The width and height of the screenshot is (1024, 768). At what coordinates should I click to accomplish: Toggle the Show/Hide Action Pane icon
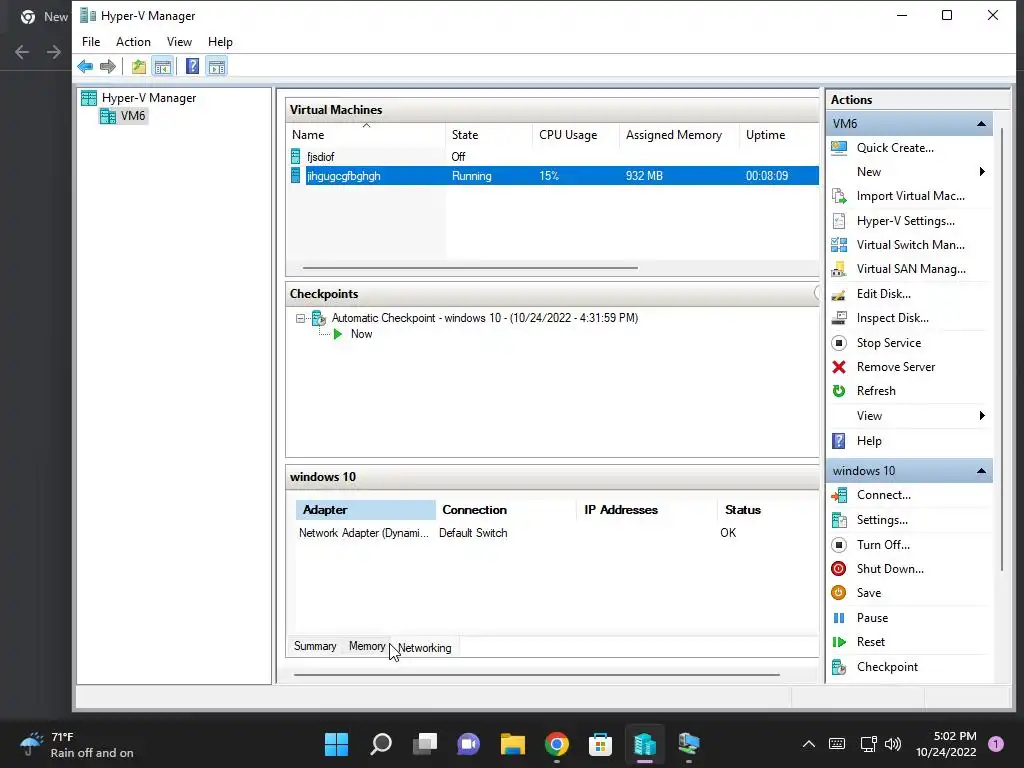217,66
